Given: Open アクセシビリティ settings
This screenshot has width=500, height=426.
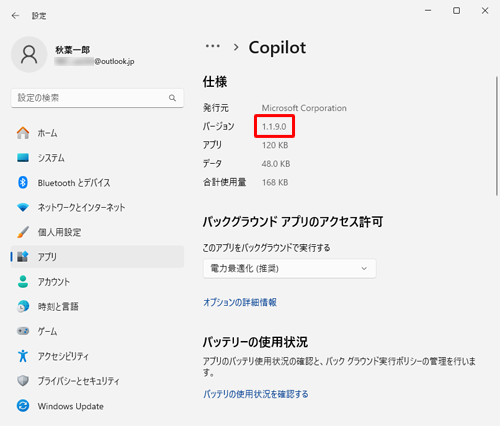Looking at the screenshot, I should (97, 356).
